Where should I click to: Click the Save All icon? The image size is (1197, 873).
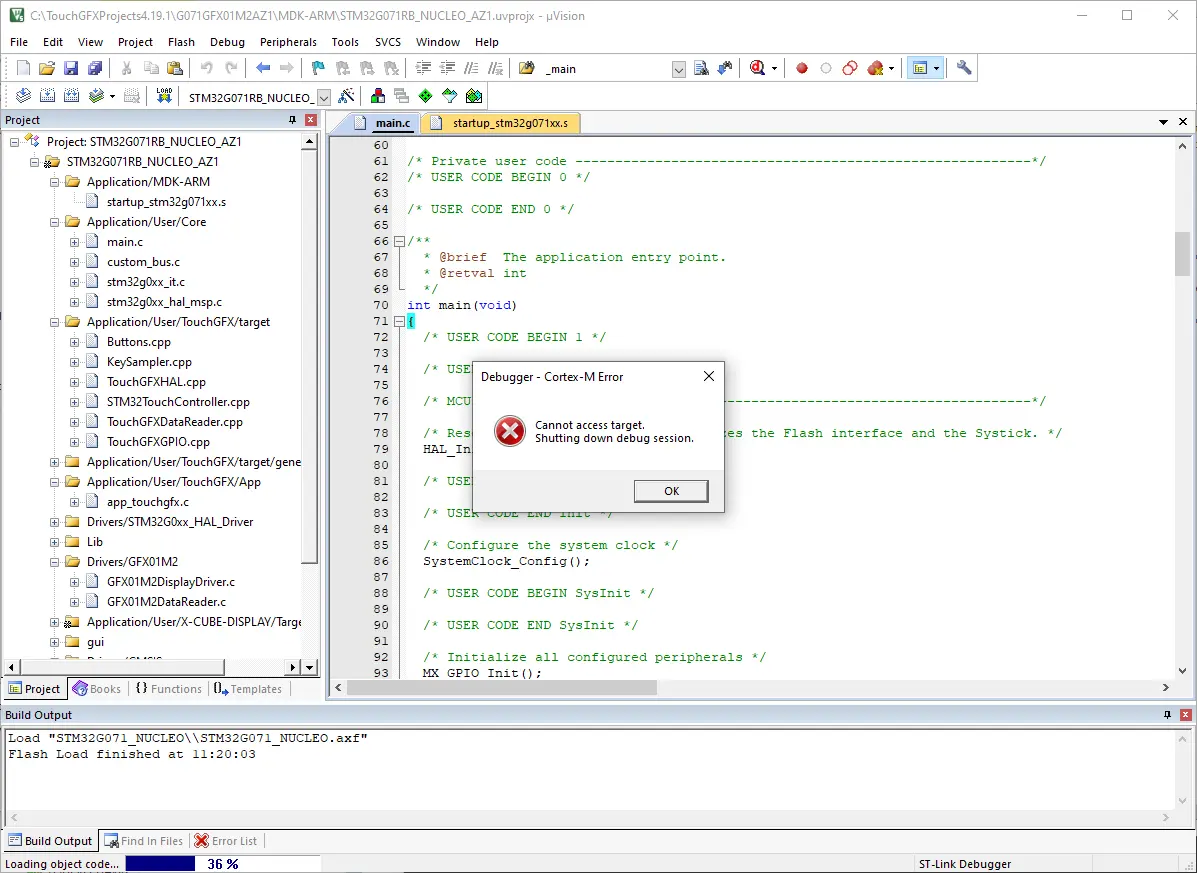click(x=94, y=68)
